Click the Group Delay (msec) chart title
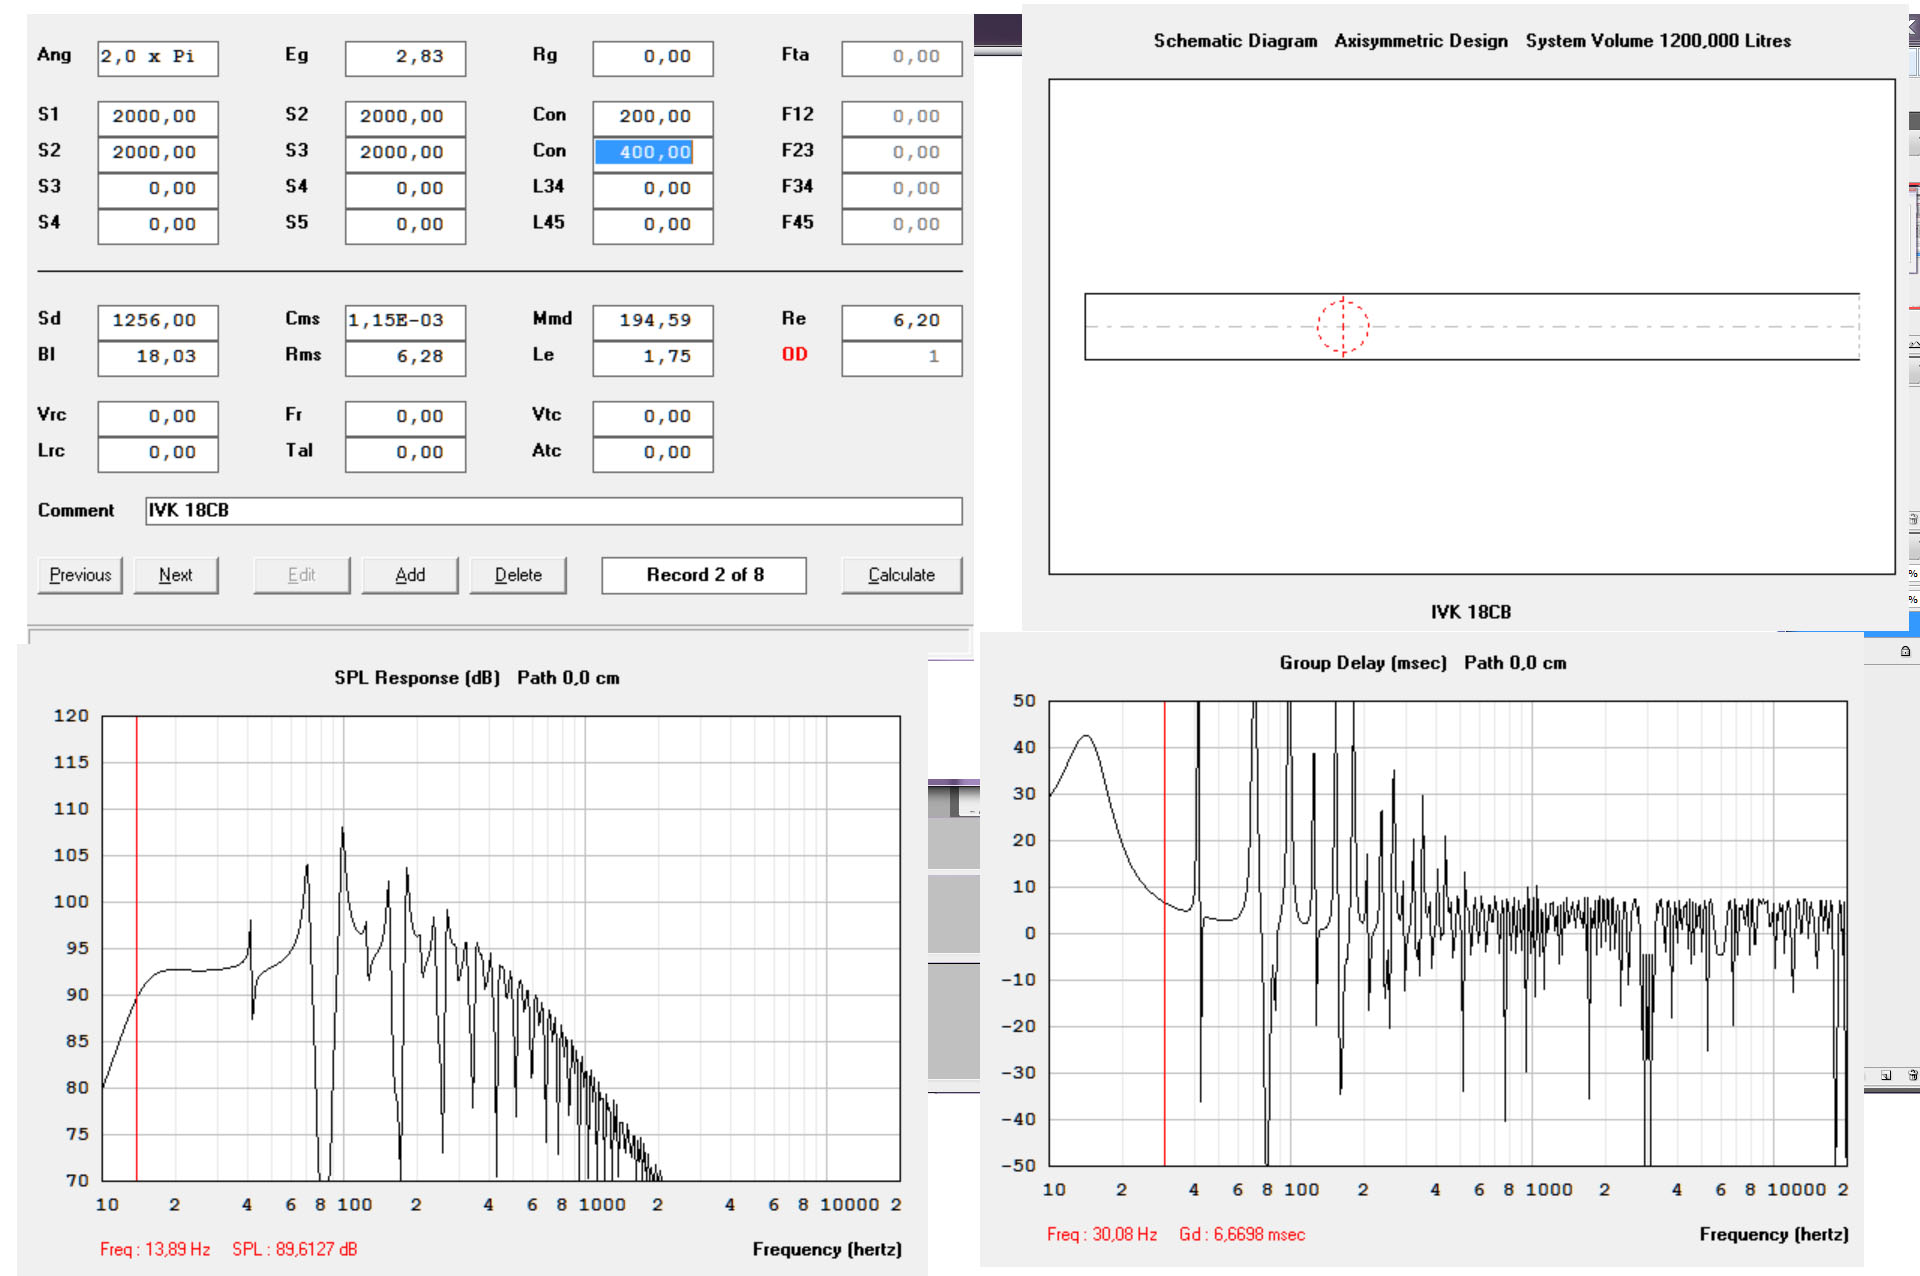The width and height of the screenshot is (1920, 1276). tap(1363, 663)
